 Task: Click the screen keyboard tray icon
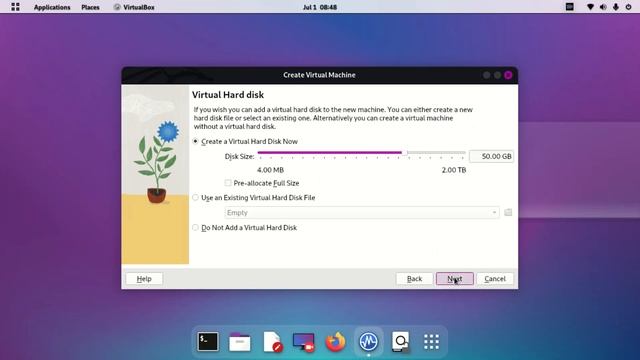tap(569, 7)
